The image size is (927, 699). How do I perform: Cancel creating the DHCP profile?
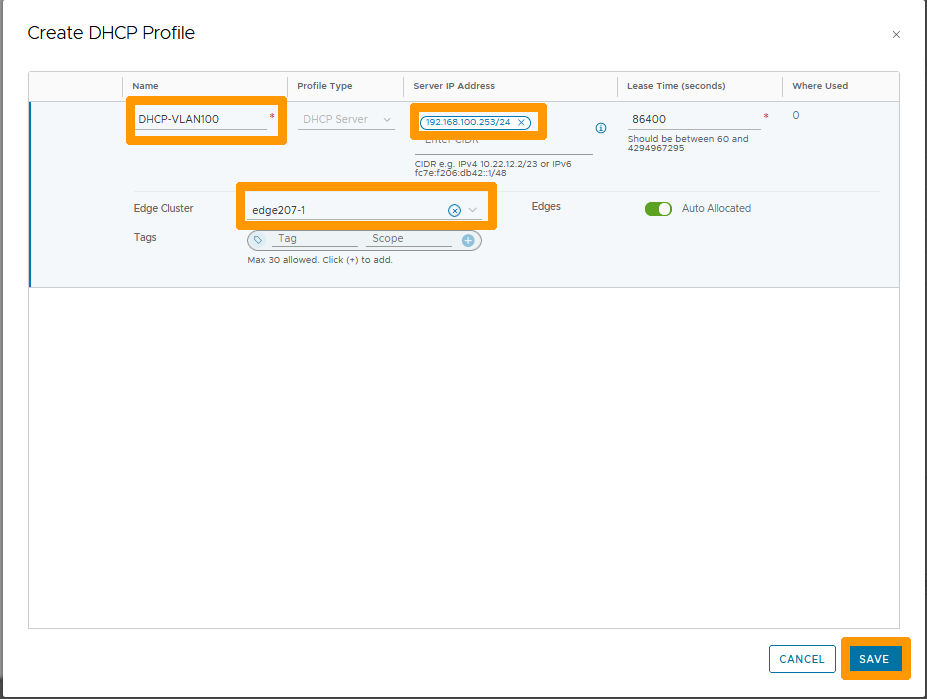(x=802, y=659)
